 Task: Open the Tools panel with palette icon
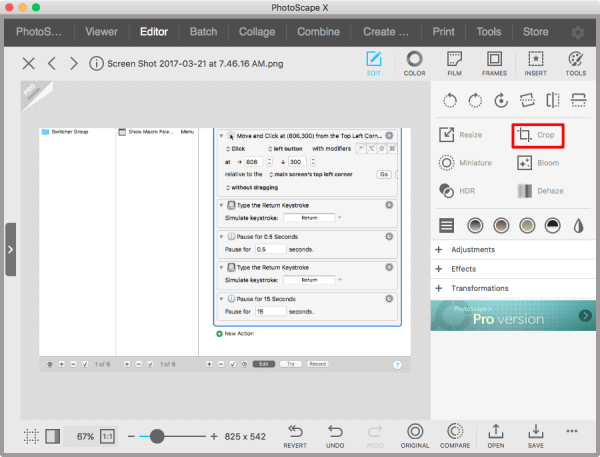[x=576, y=64]
